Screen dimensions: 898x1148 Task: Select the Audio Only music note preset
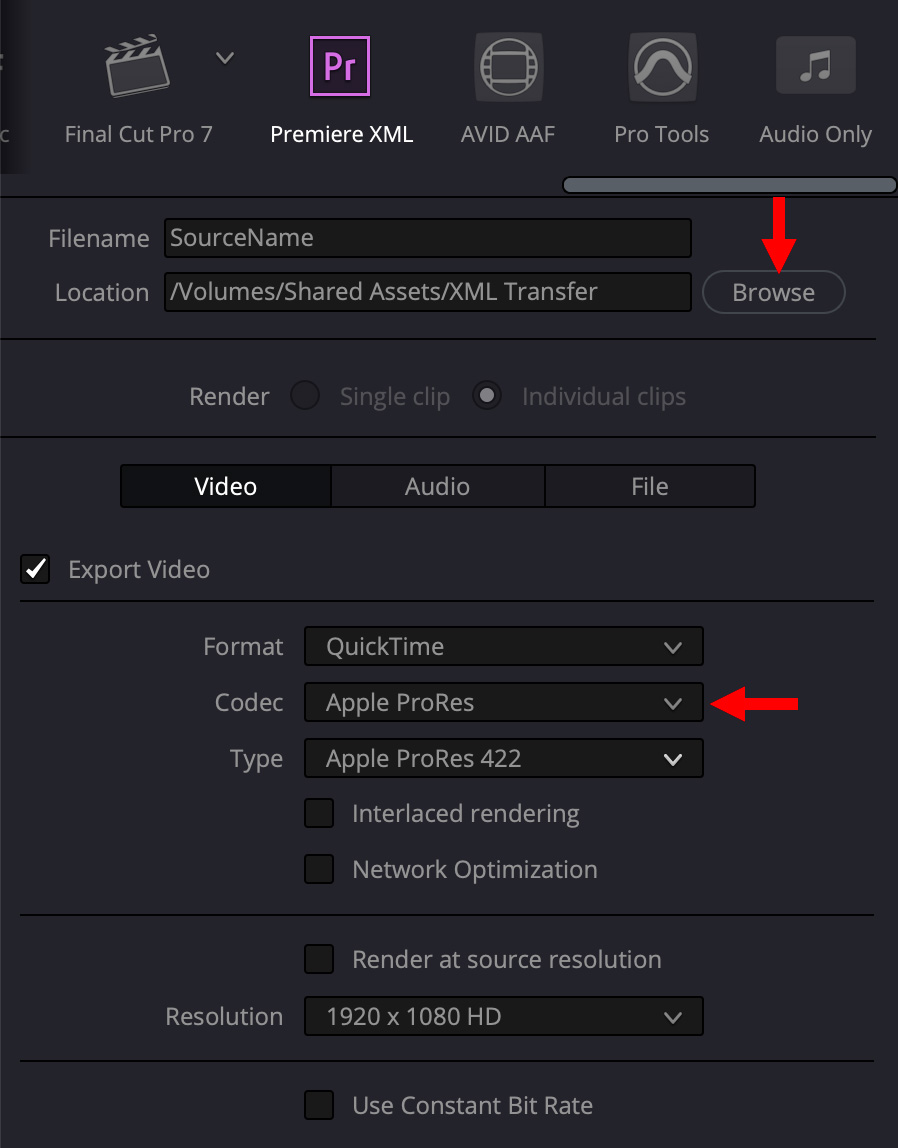tap(815, 65)
